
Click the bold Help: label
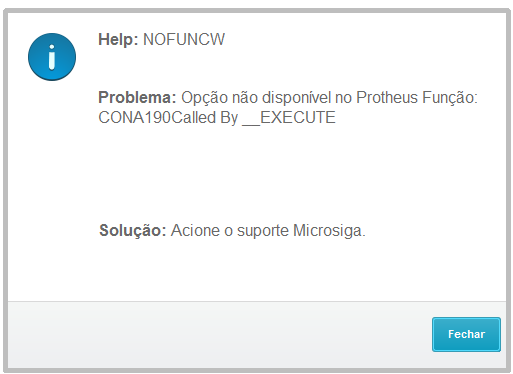tap(118, 39)
